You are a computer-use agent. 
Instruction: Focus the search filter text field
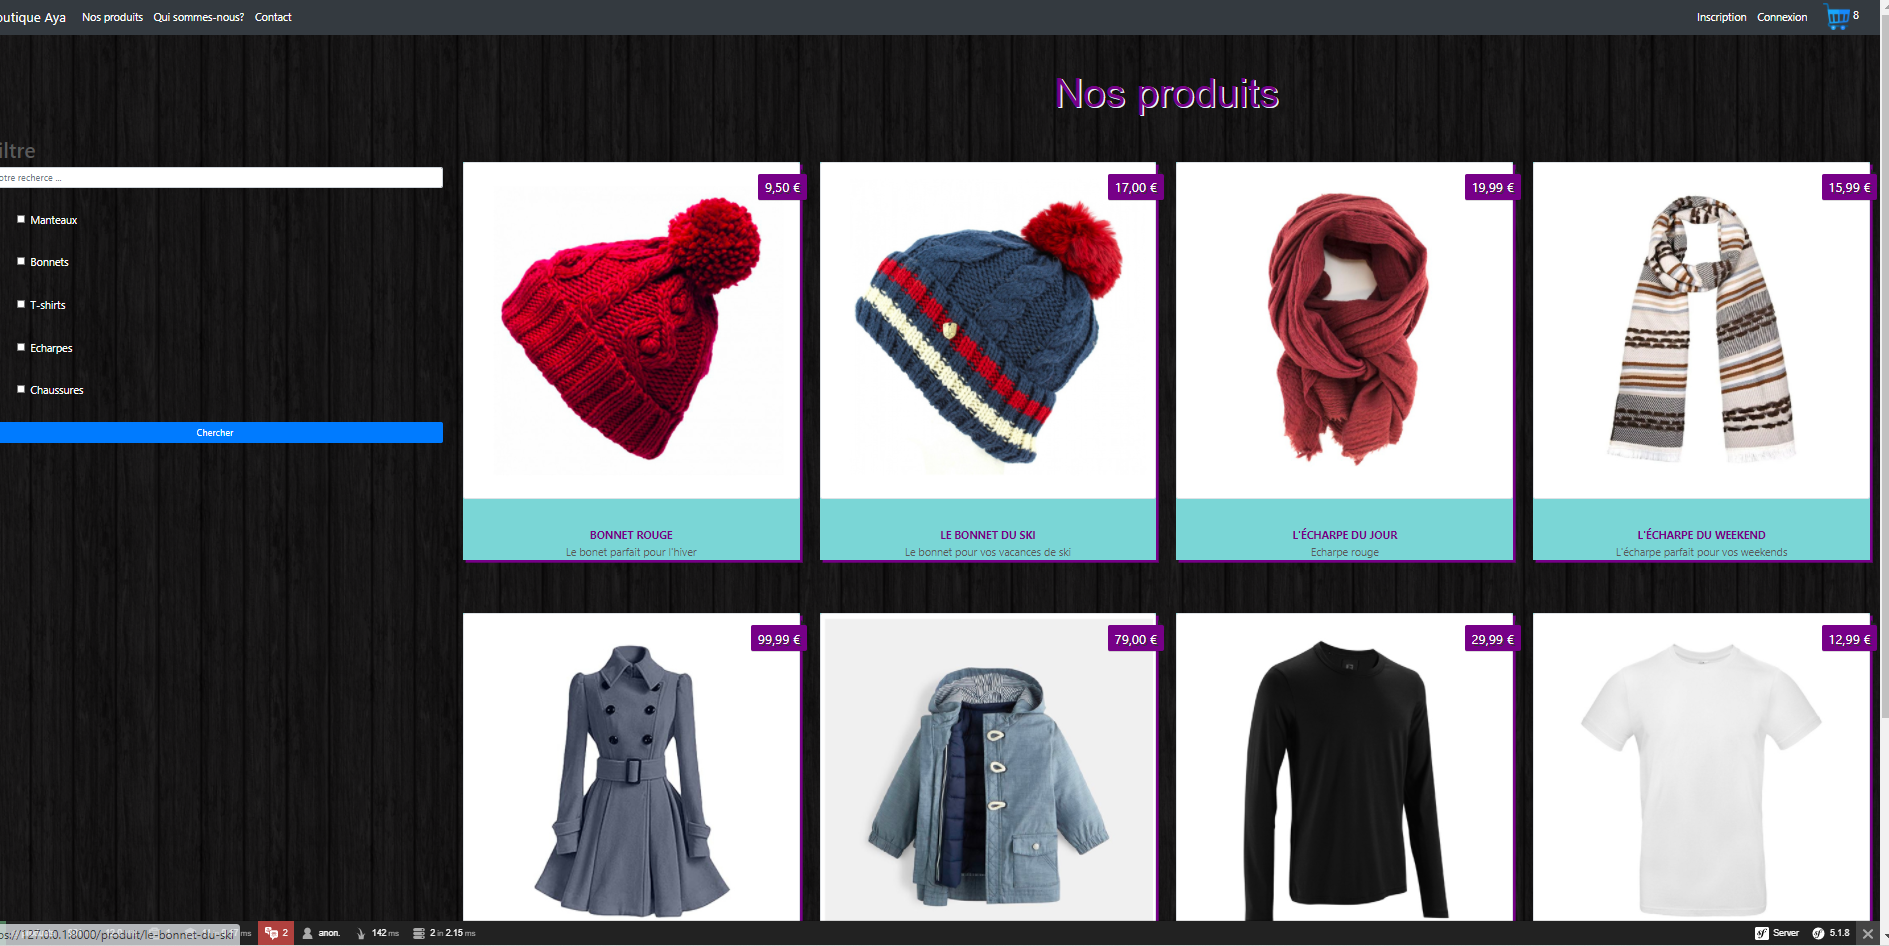220,177
